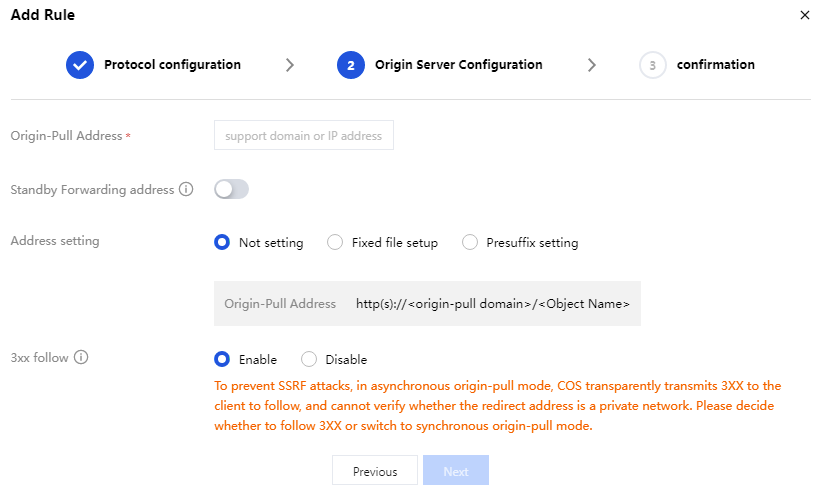
Task: Click the completed checkmark step icon
Action: coord(80,65)
